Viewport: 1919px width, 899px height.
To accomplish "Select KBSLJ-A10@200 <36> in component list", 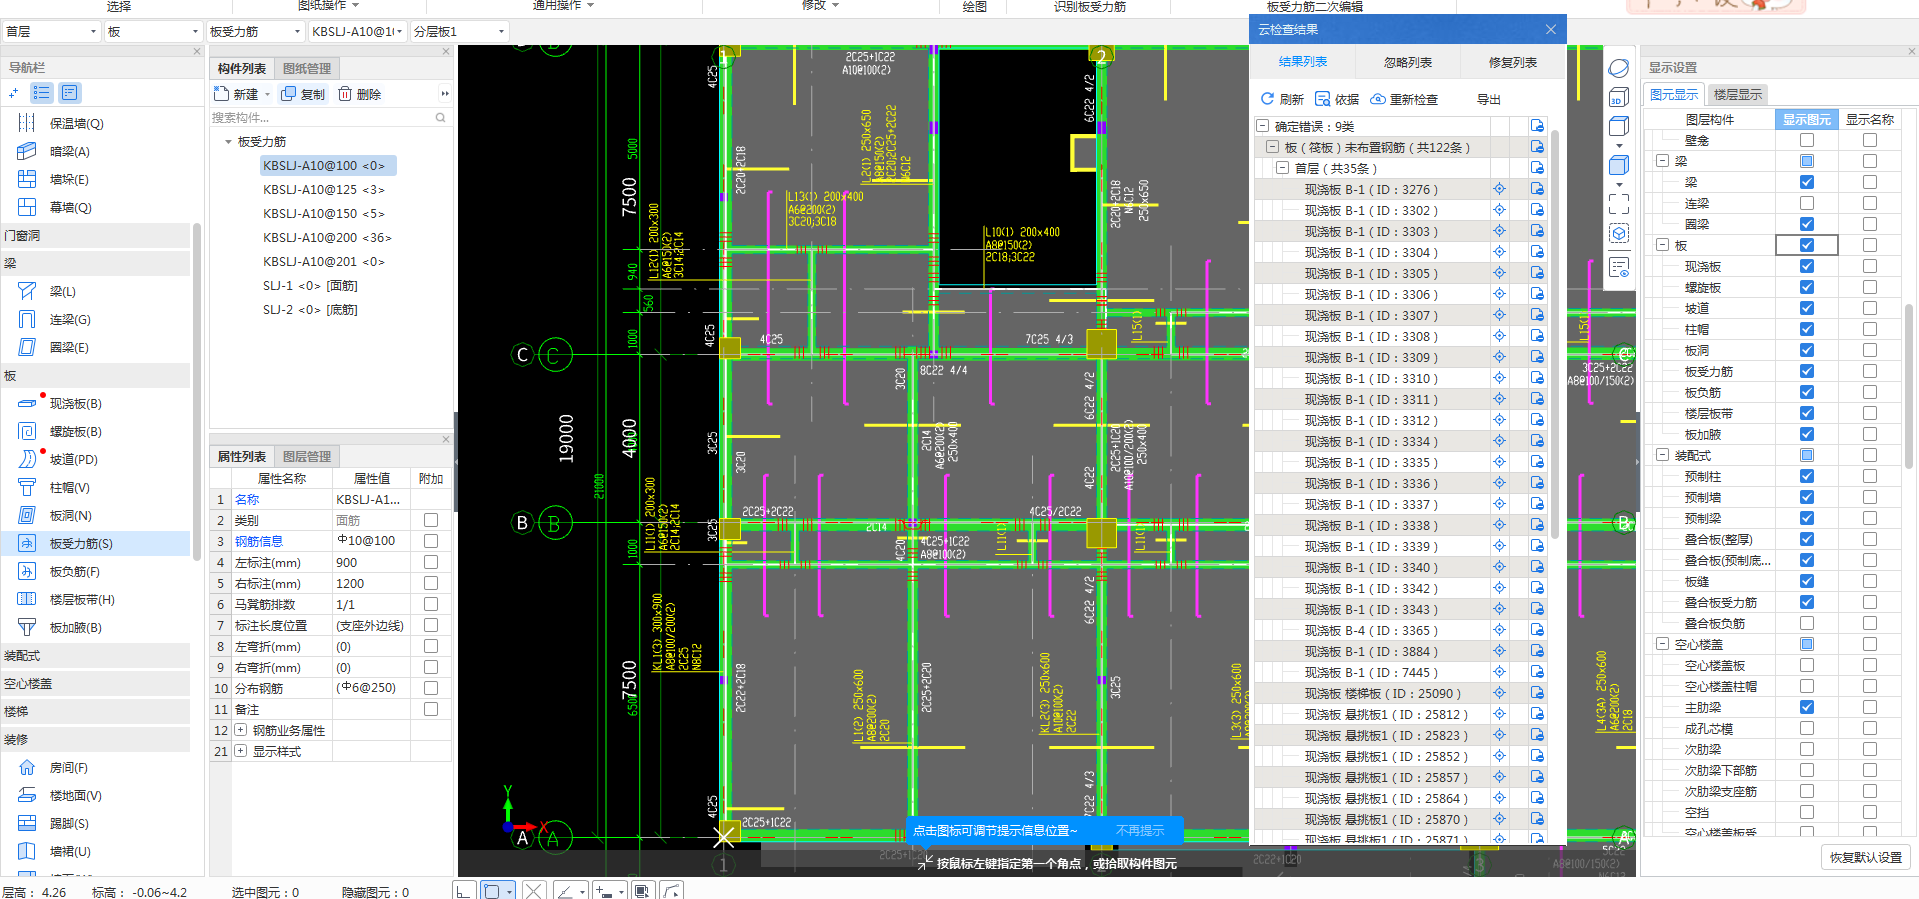I will pyautogui.click(x=327, y=238).
